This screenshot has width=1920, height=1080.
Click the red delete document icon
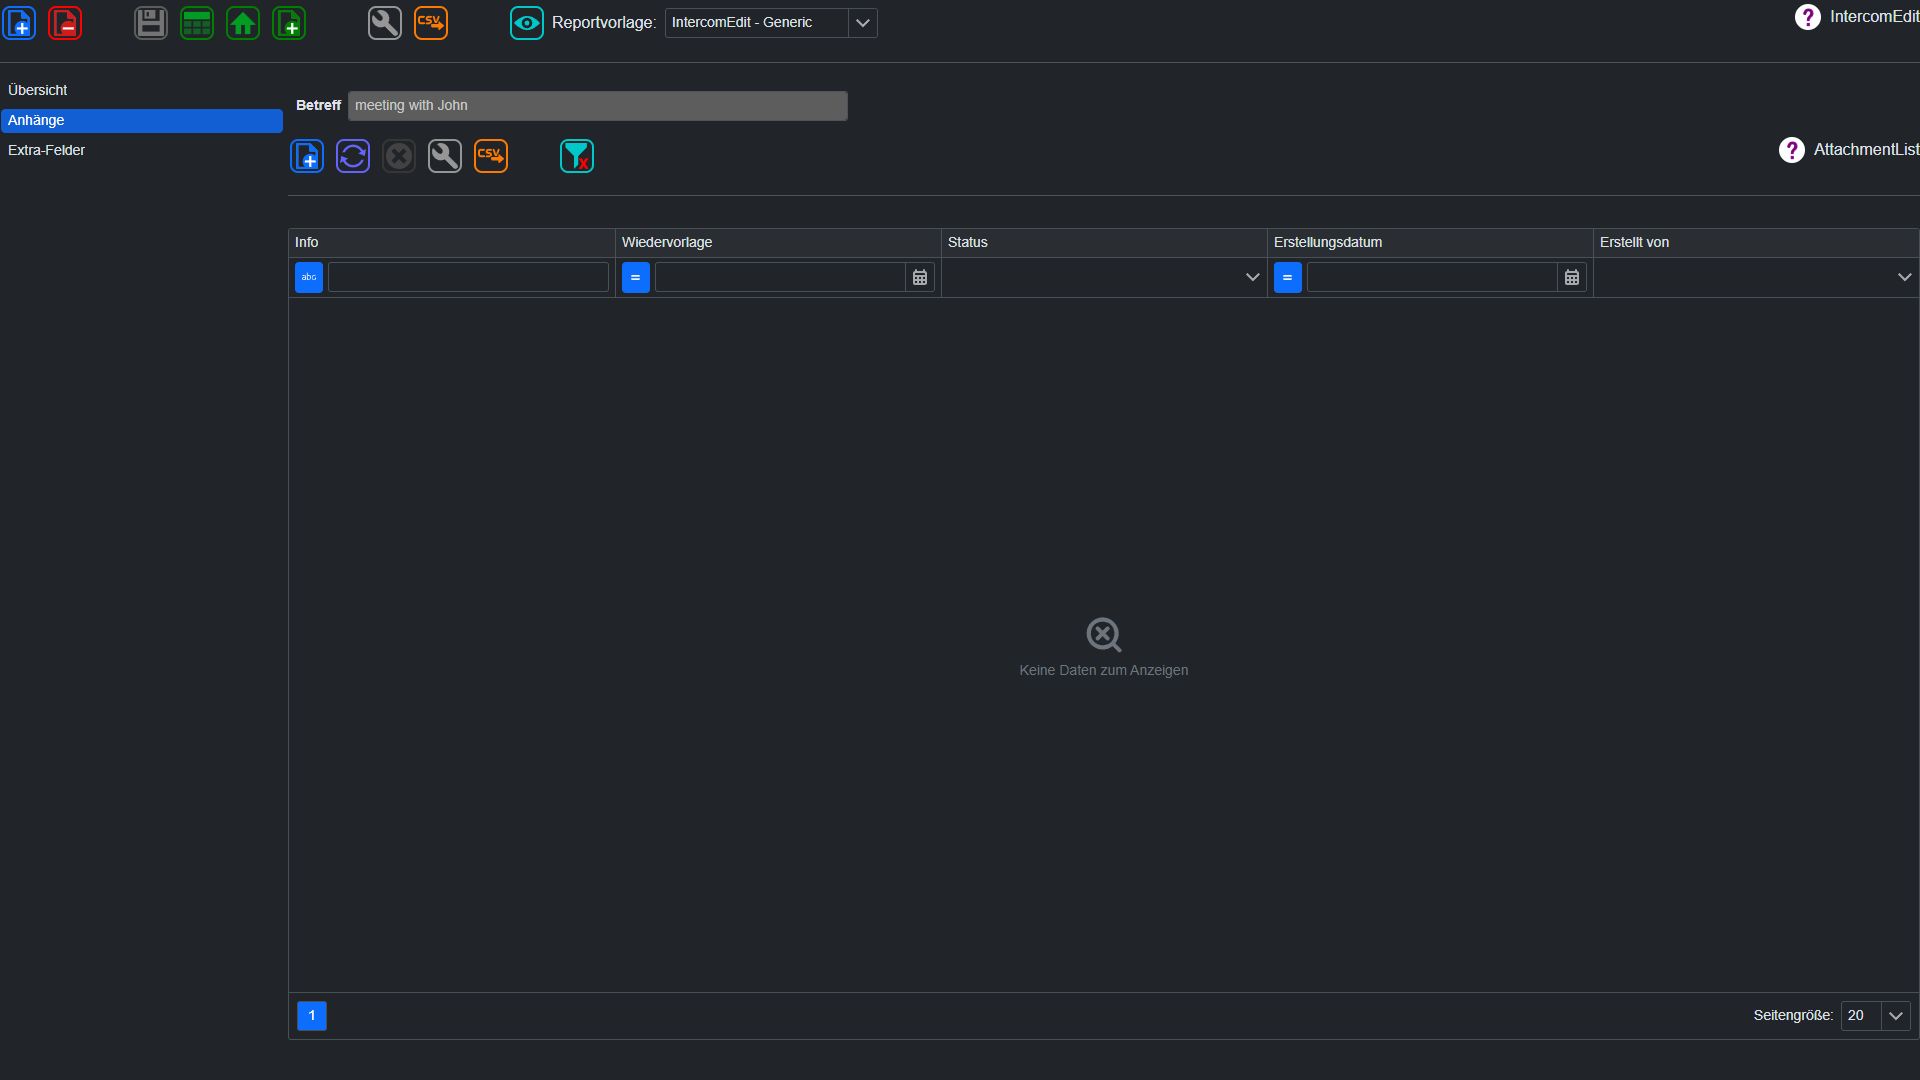(65, 23)
